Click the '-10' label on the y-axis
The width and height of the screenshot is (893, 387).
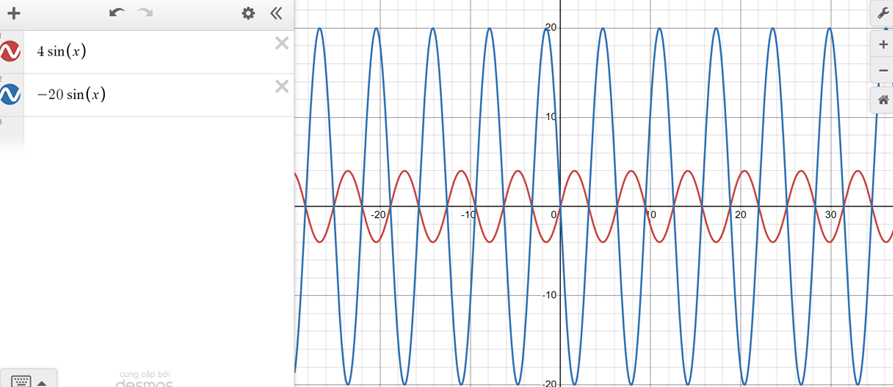550,295
